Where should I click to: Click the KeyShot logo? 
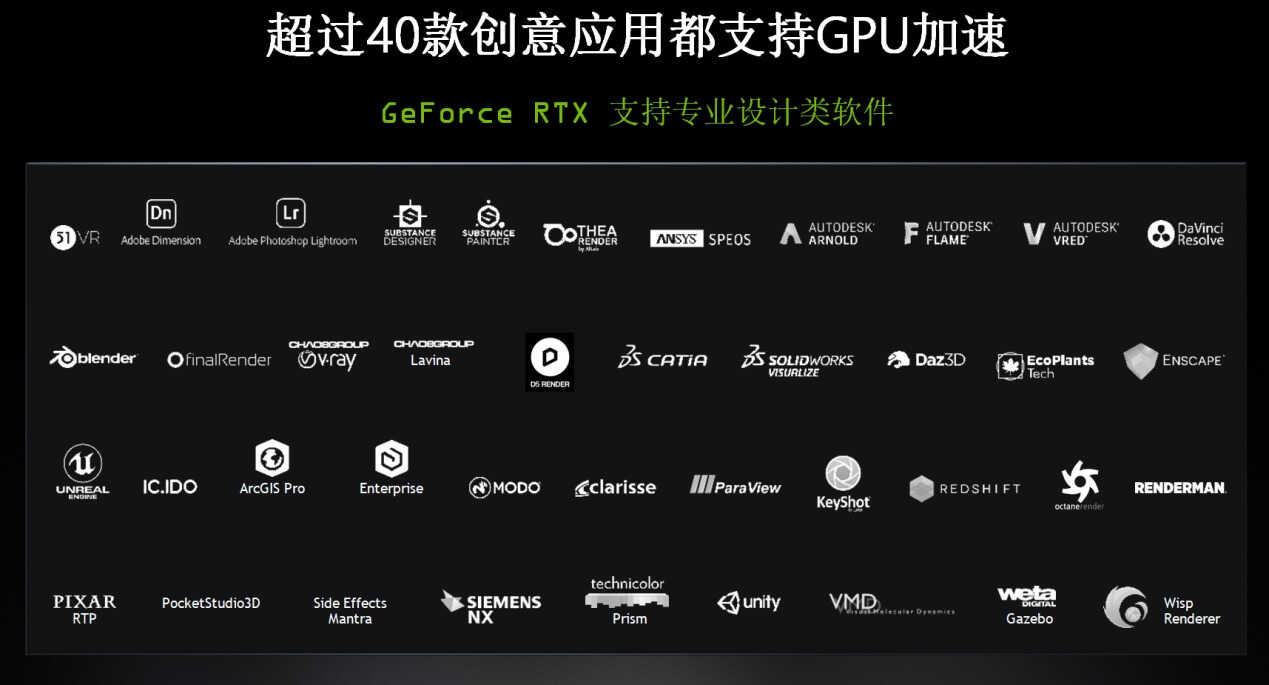click(x=843, y=484)
